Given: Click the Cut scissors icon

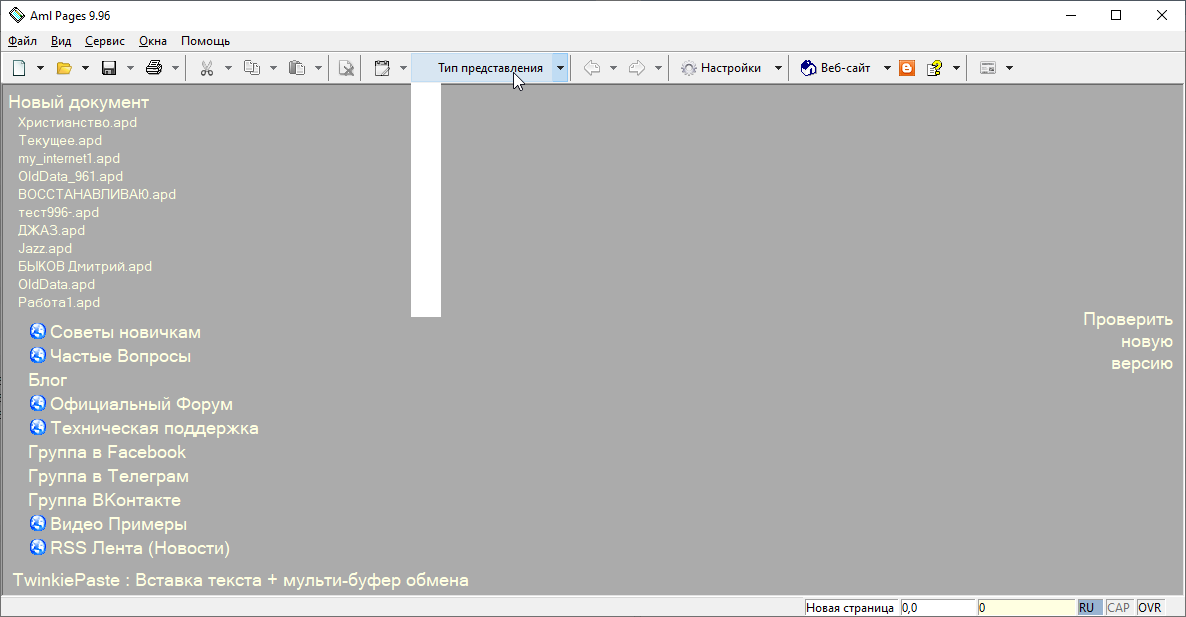Looking at the screenshot, I should [206, 68].
